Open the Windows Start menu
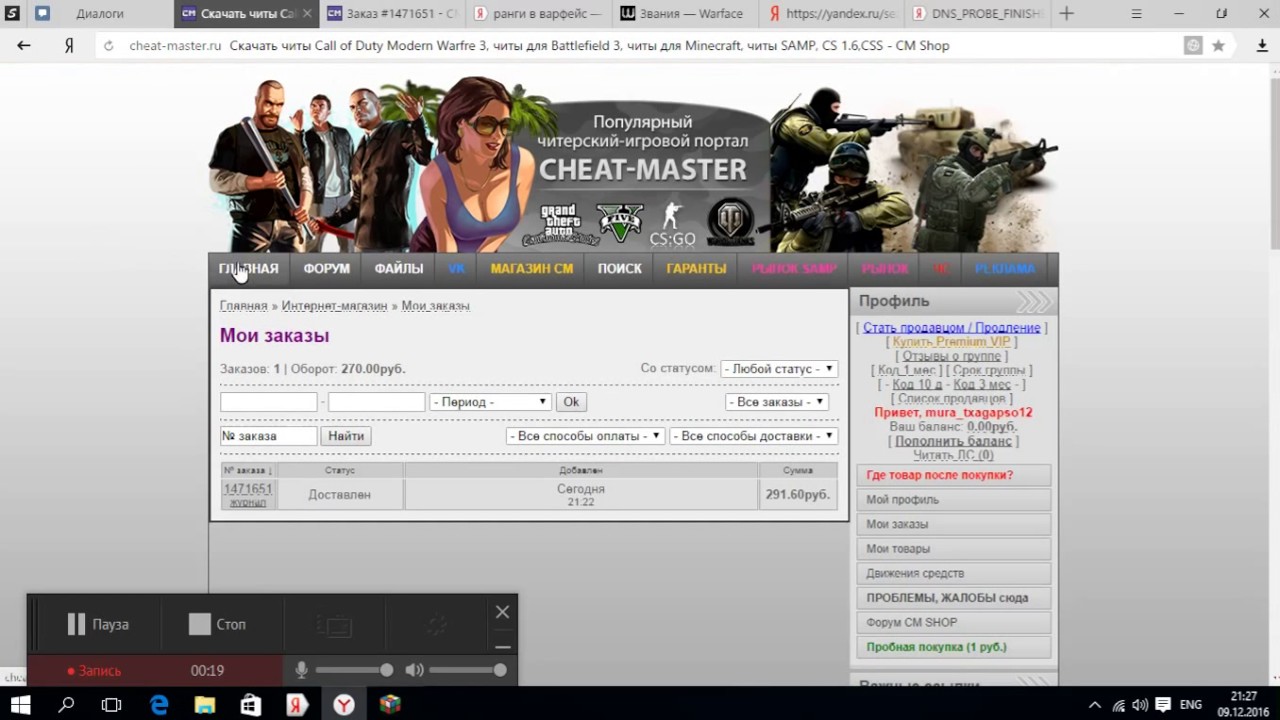 (20, 704)
